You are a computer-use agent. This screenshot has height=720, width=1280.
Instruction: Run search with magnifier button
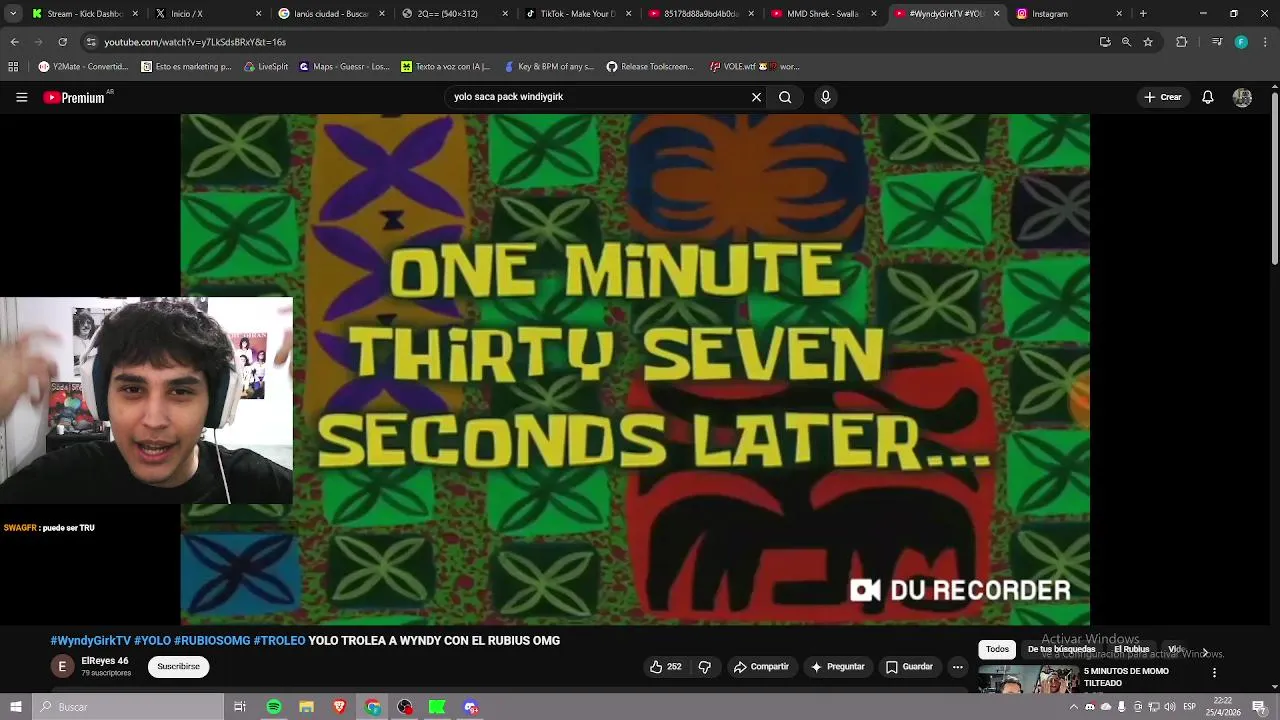click(x=785, y=97)
